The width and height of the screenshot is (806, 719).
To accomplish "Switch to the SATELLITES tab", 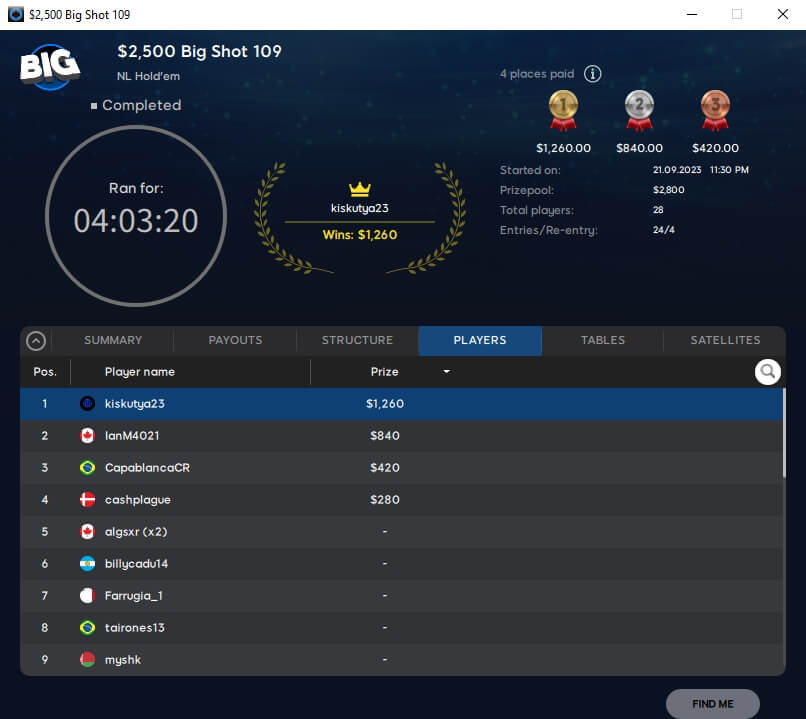I will coord(725,340).
